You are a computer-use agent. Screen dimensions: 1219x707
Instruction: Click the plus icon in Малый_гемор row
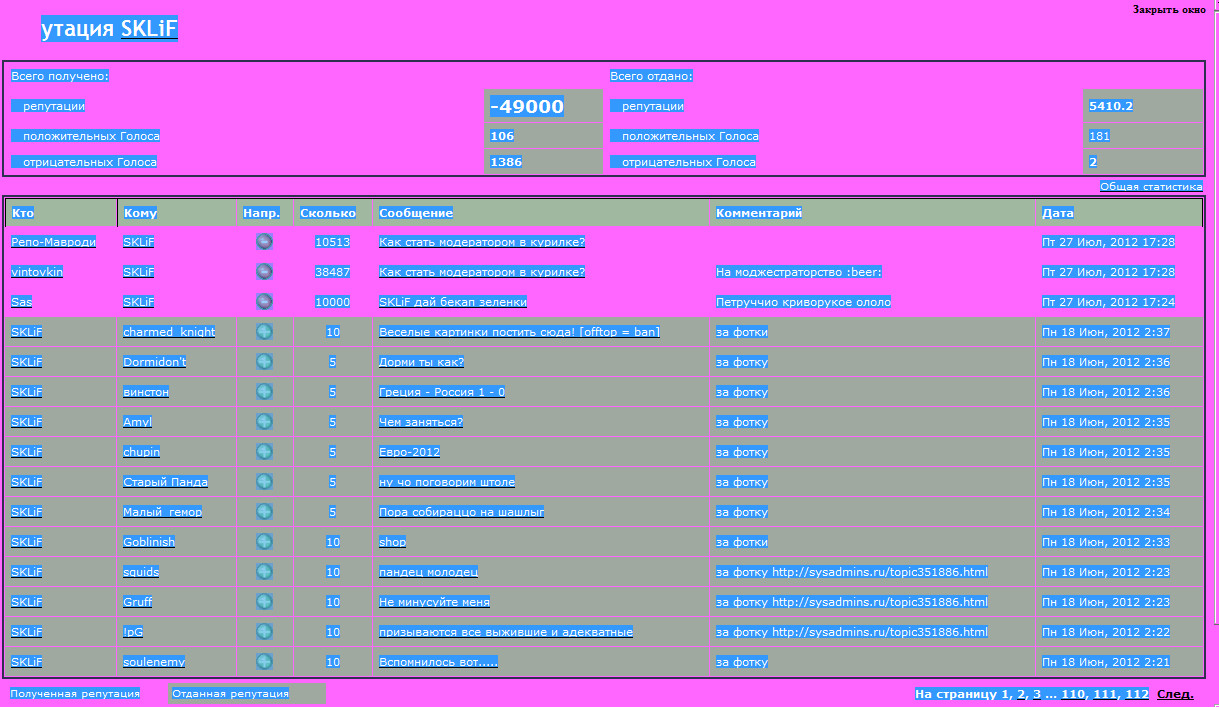264,511
